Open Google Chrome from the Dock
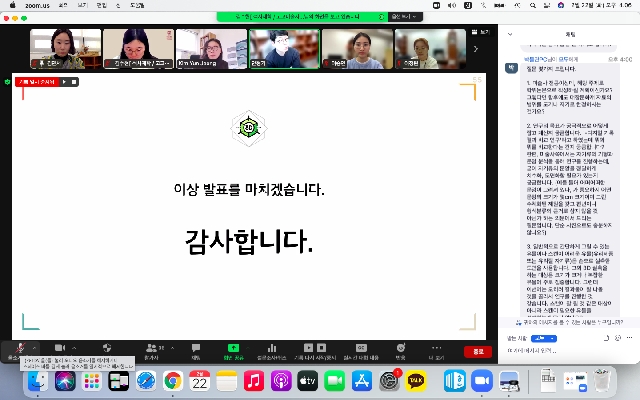The width and height of the screenshot is (640, 400). coord(173,381)
